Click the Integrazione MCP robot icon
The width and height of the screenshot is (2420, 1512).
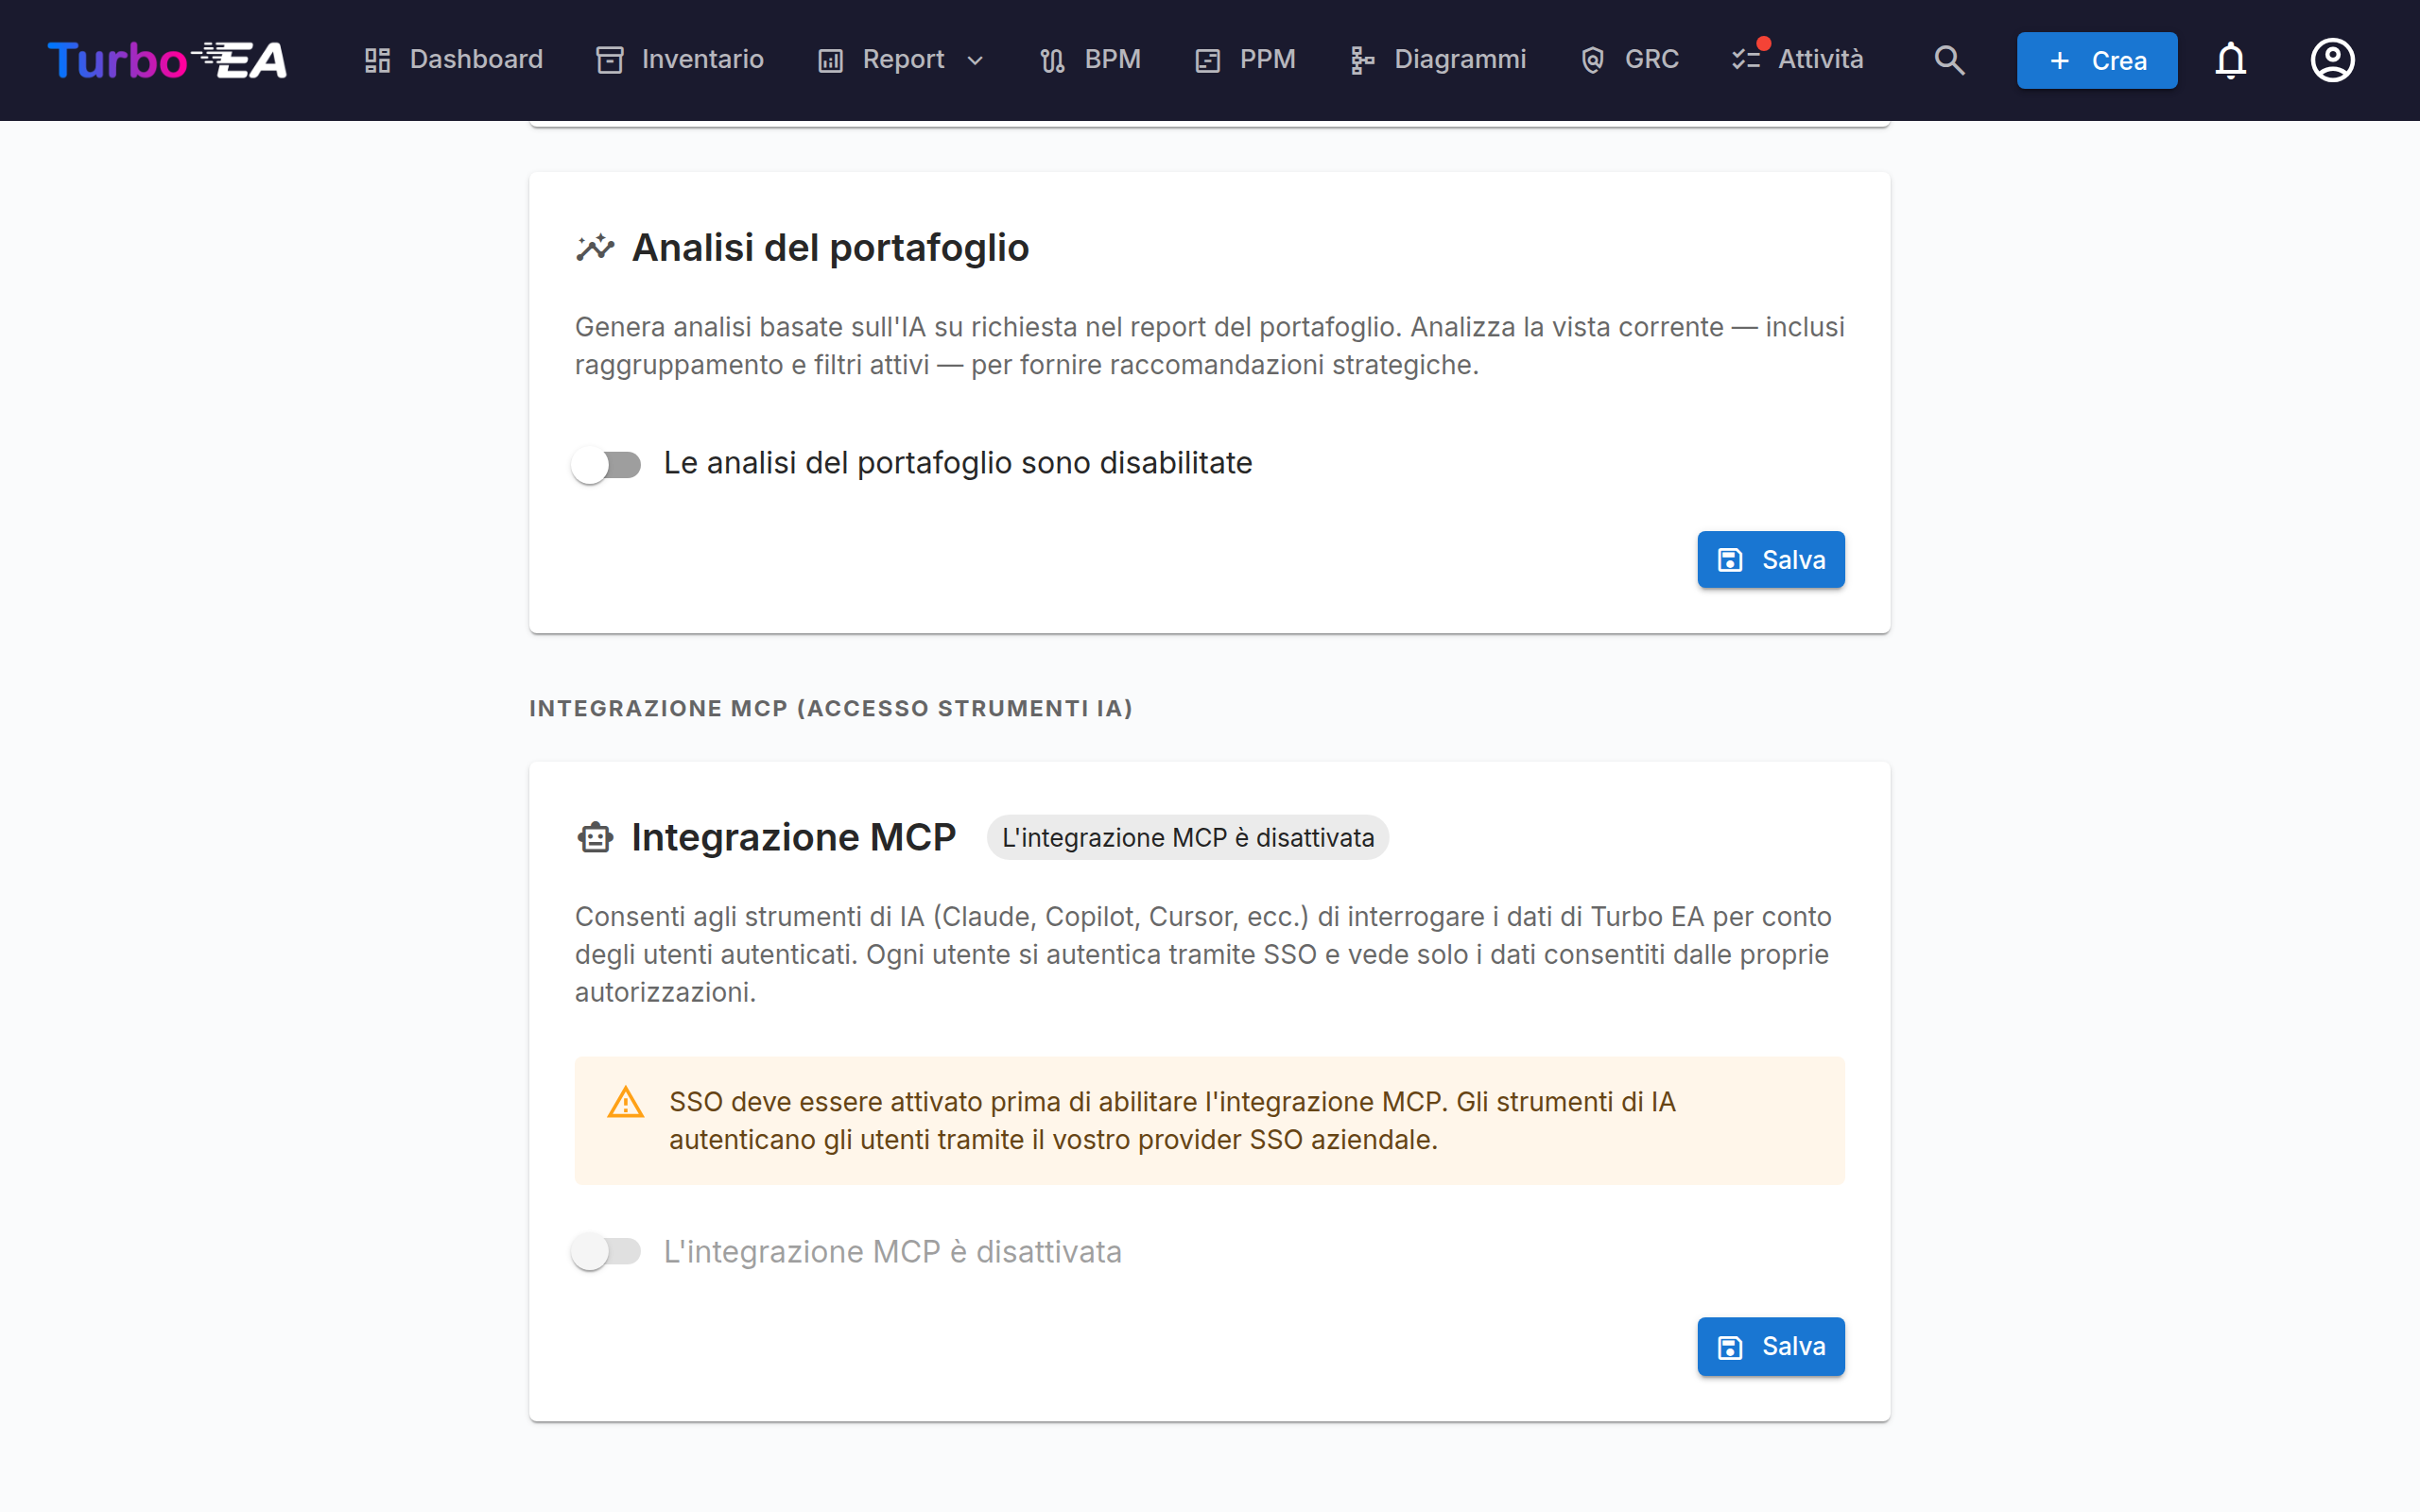(x=595, y=837)
